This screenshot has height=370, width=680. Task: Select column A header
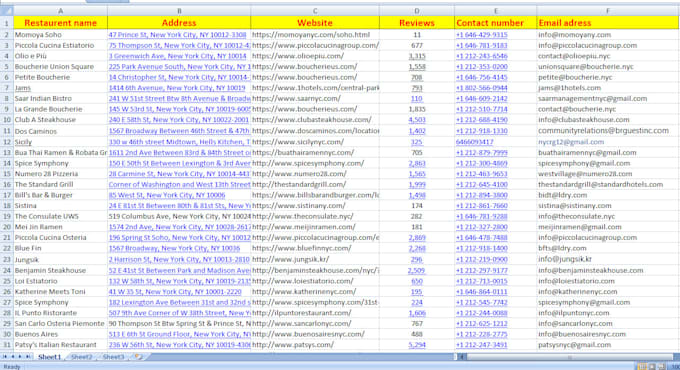tap(60, 11)
